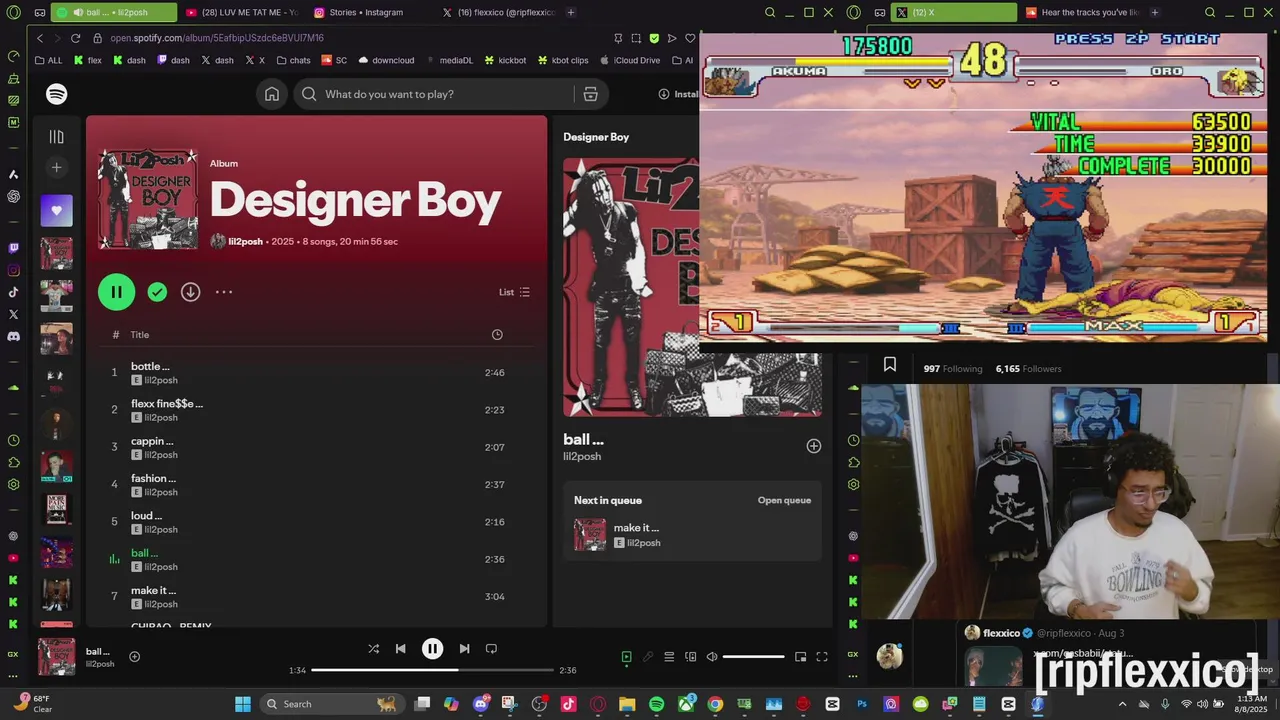The width and height of the screenshot is (1280, 720).
Task: Go to Spotify home
Action: tap(272, 94)
